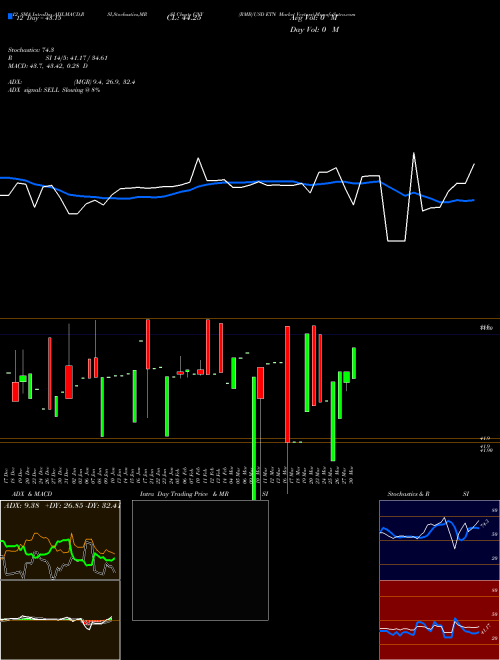The width and height of the screenshot is (500, 660).
Task: Click the last green candle above 30 Mar
Action: (x=354, y=363)
